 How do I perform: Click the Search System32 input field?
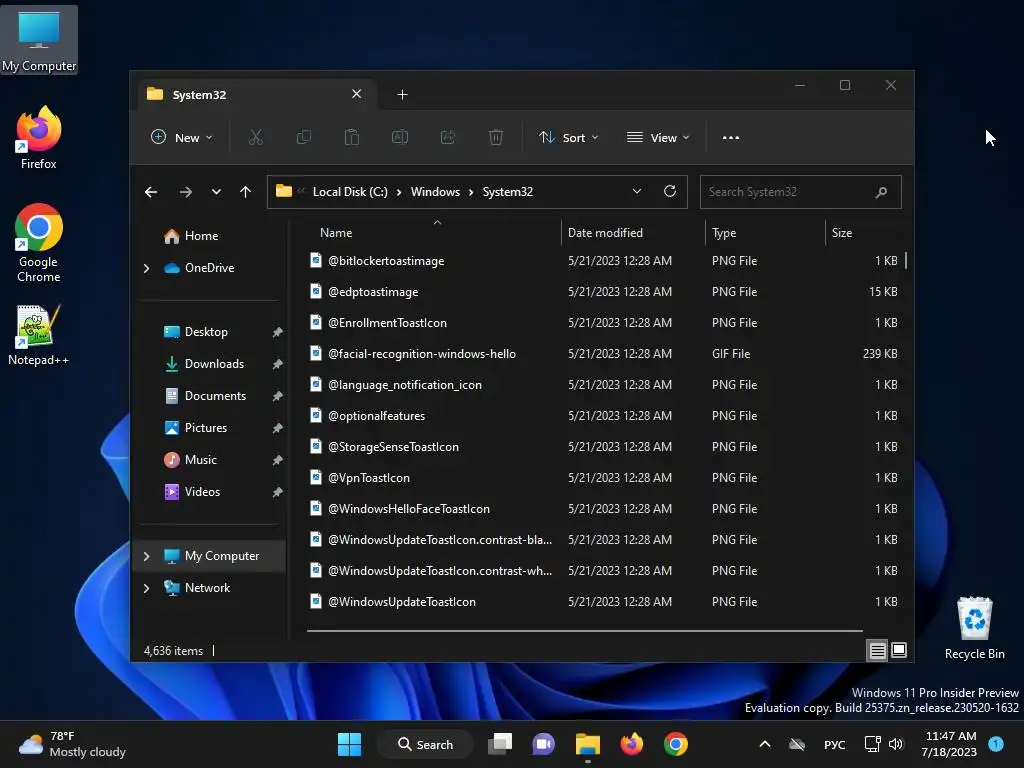click(x=801, y=192)
